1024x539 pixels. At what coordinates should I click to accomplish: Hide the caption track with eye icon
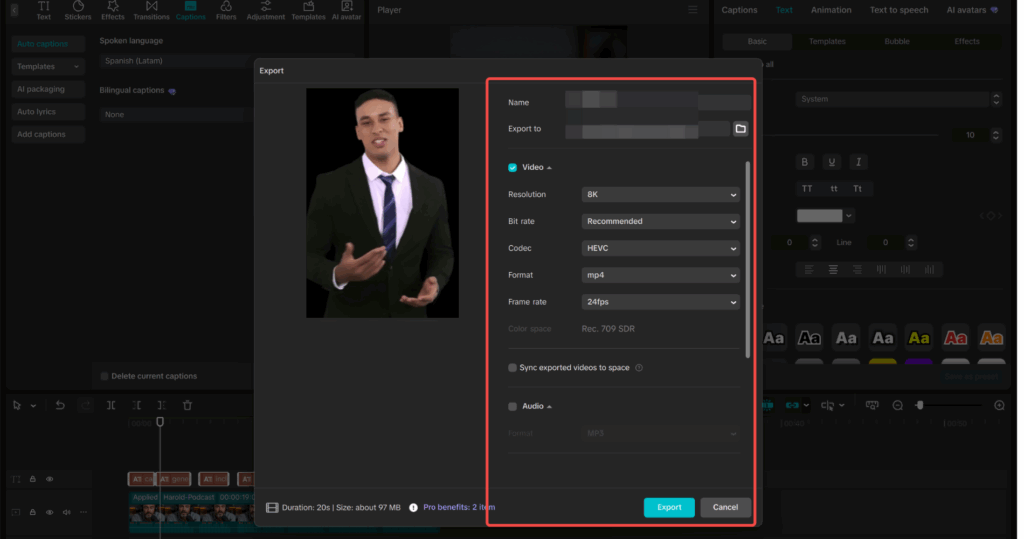pos(50,479)
